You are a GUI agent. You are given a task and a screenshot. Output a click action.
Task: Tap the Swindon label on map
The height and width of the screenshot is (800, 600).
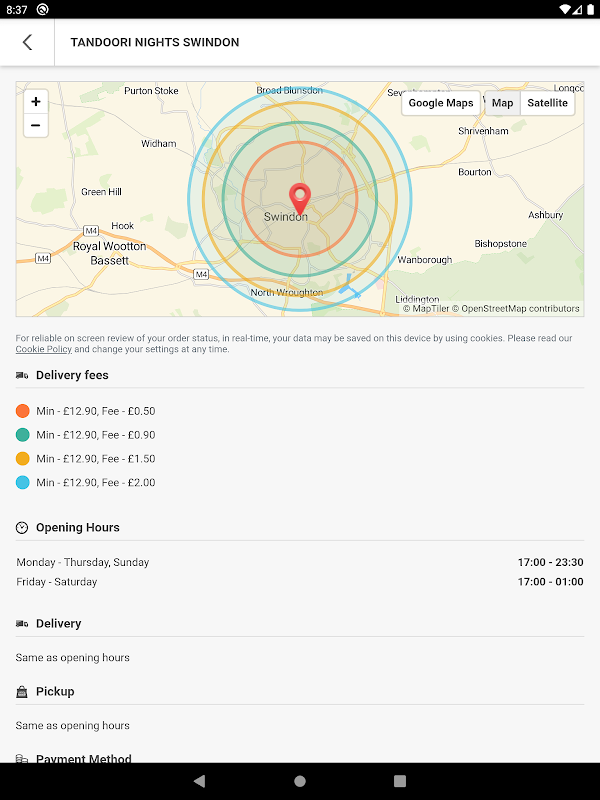pos(286,217)
